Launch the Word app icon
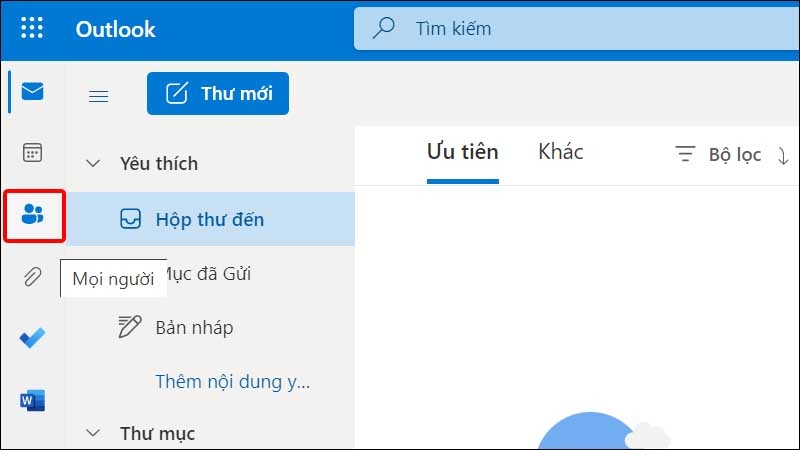 coord(33,401)
